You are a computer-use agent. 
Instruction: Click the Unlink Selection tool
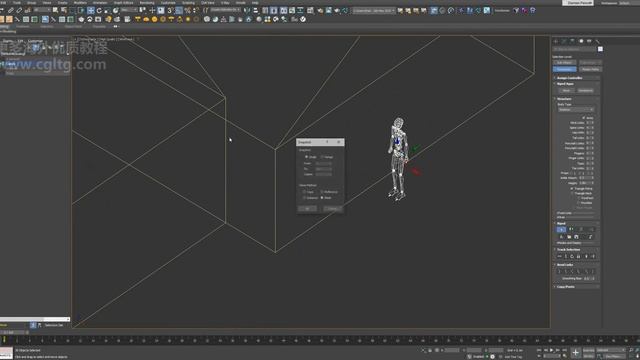click(19, 10)
